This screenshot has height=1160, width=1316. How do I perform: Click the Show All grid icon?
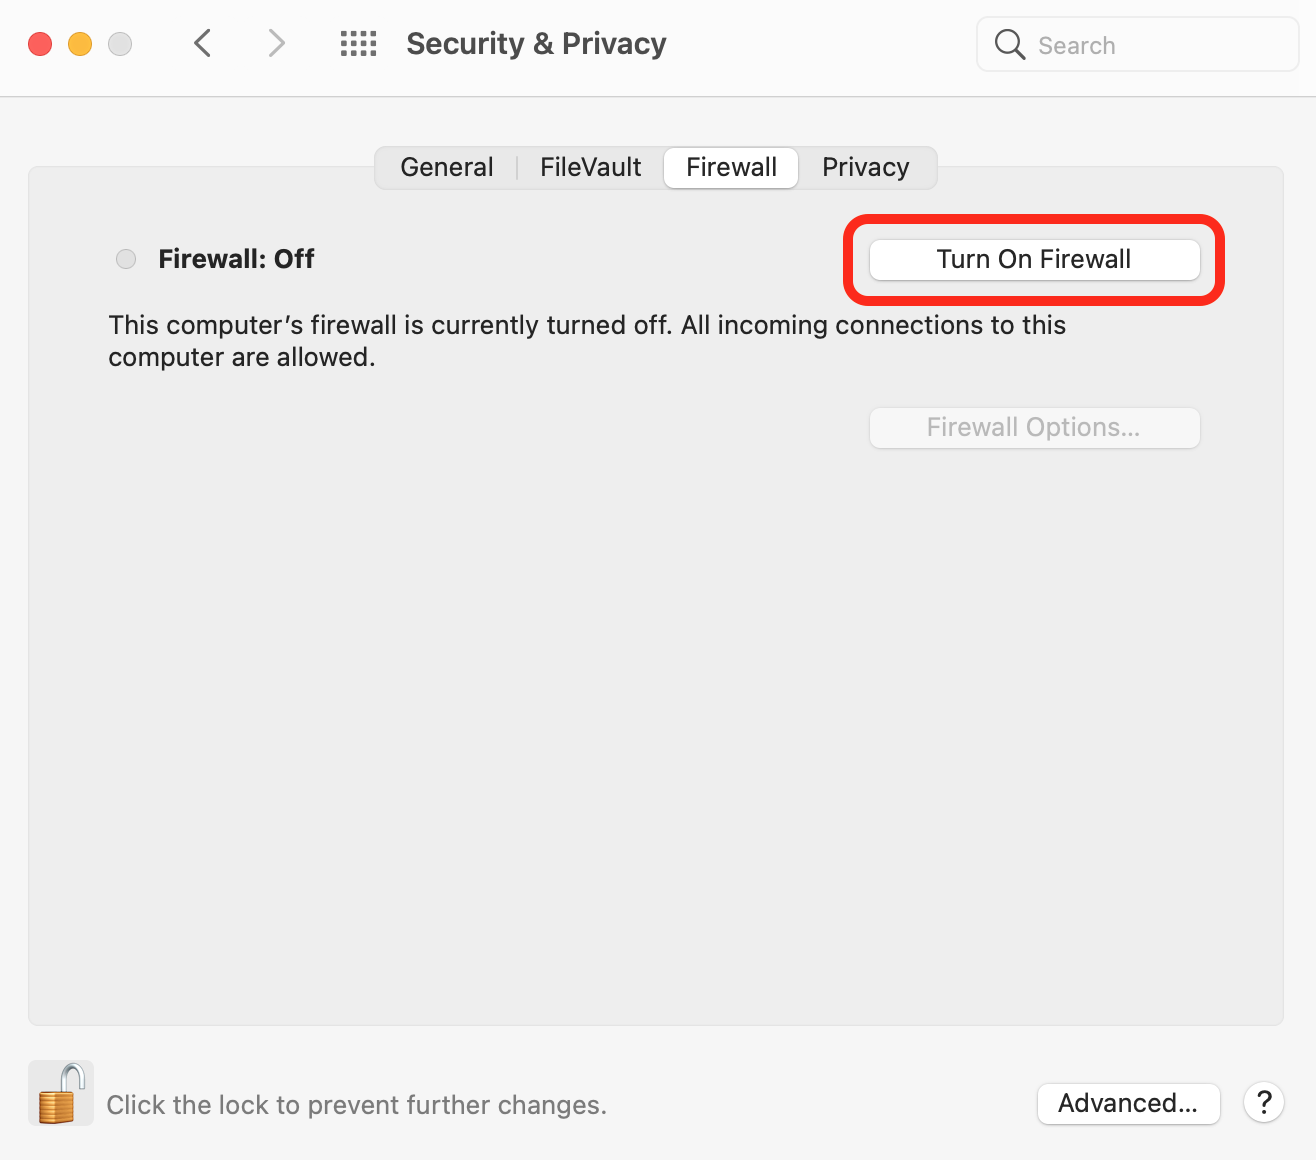coord(358,43)
